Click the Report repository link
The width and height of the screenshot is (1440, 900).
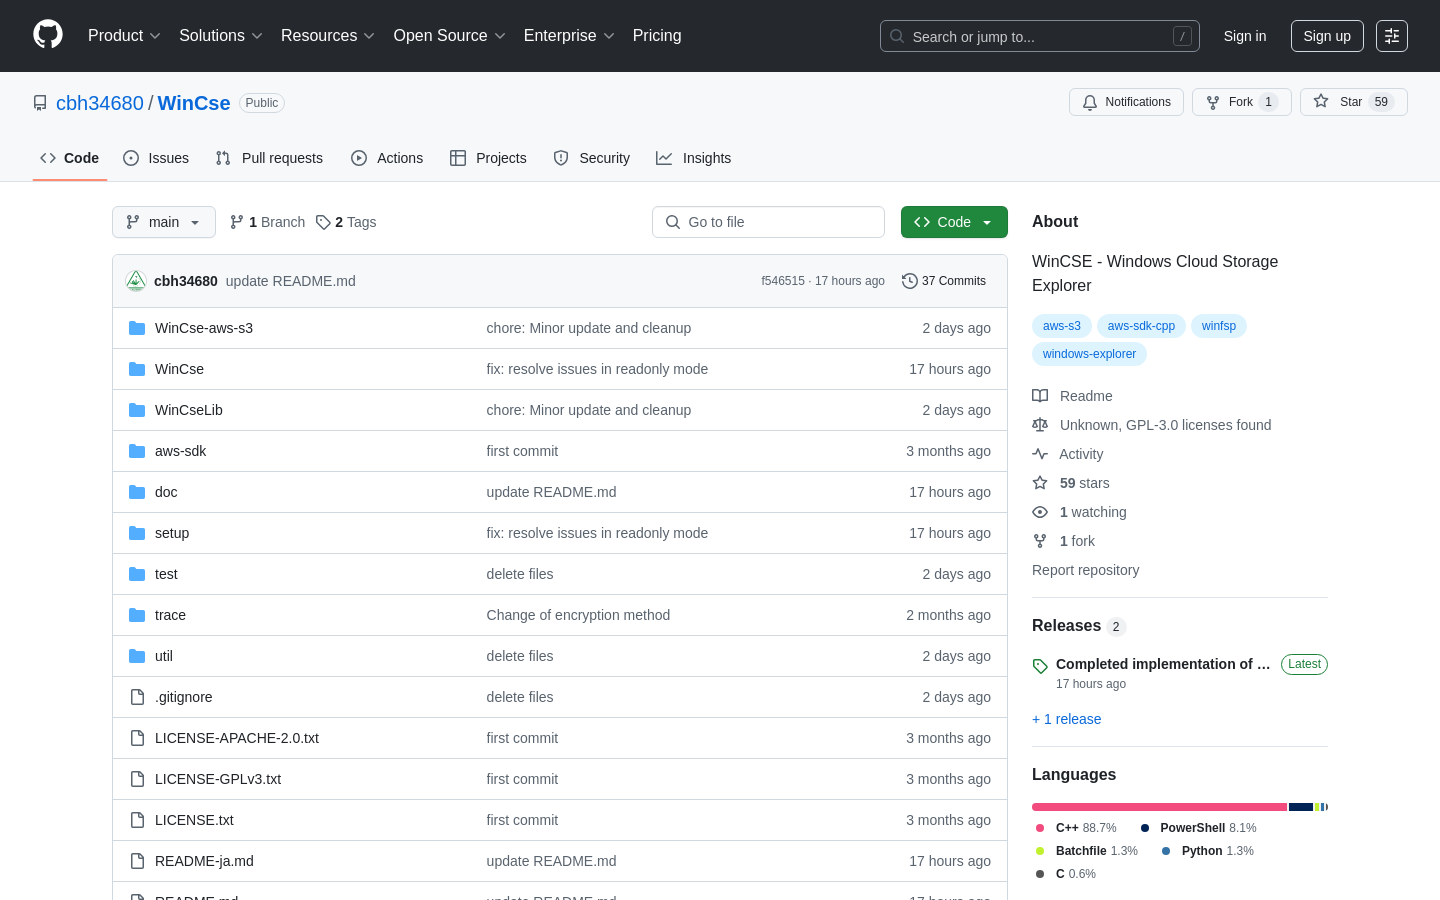(1085, 570)
